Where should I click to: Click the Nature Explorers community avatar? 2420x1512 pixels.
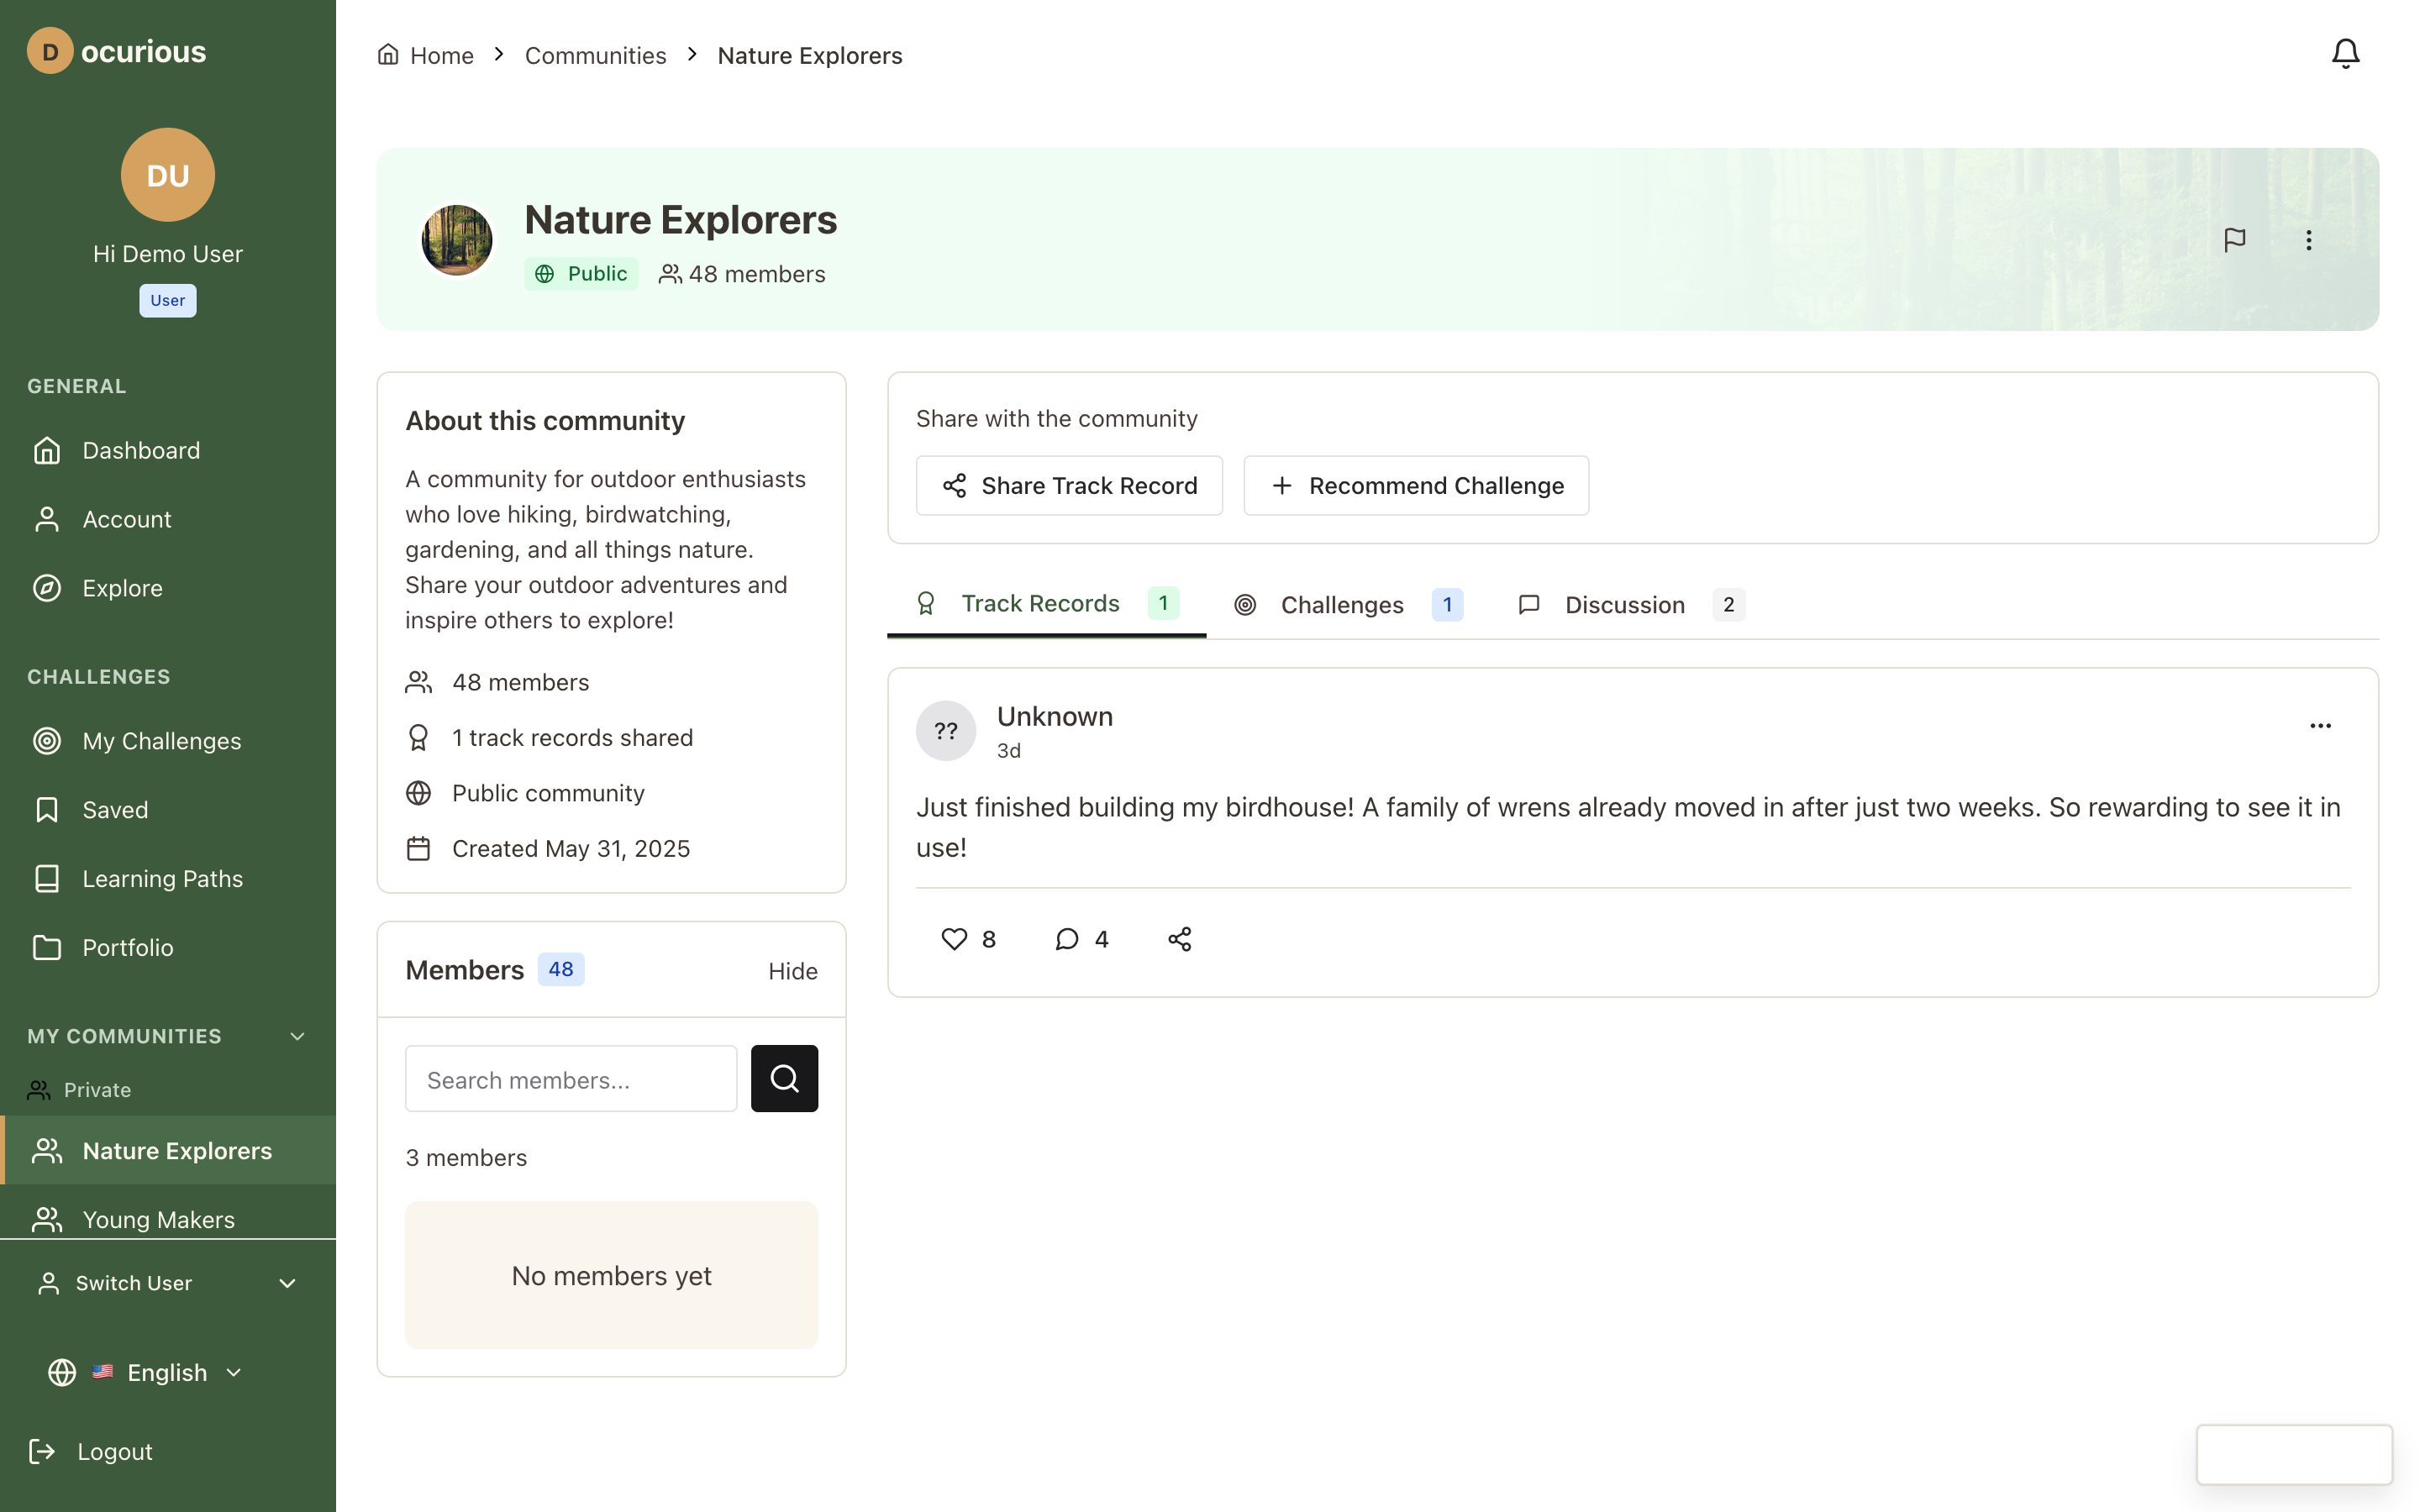coord(457,240)
